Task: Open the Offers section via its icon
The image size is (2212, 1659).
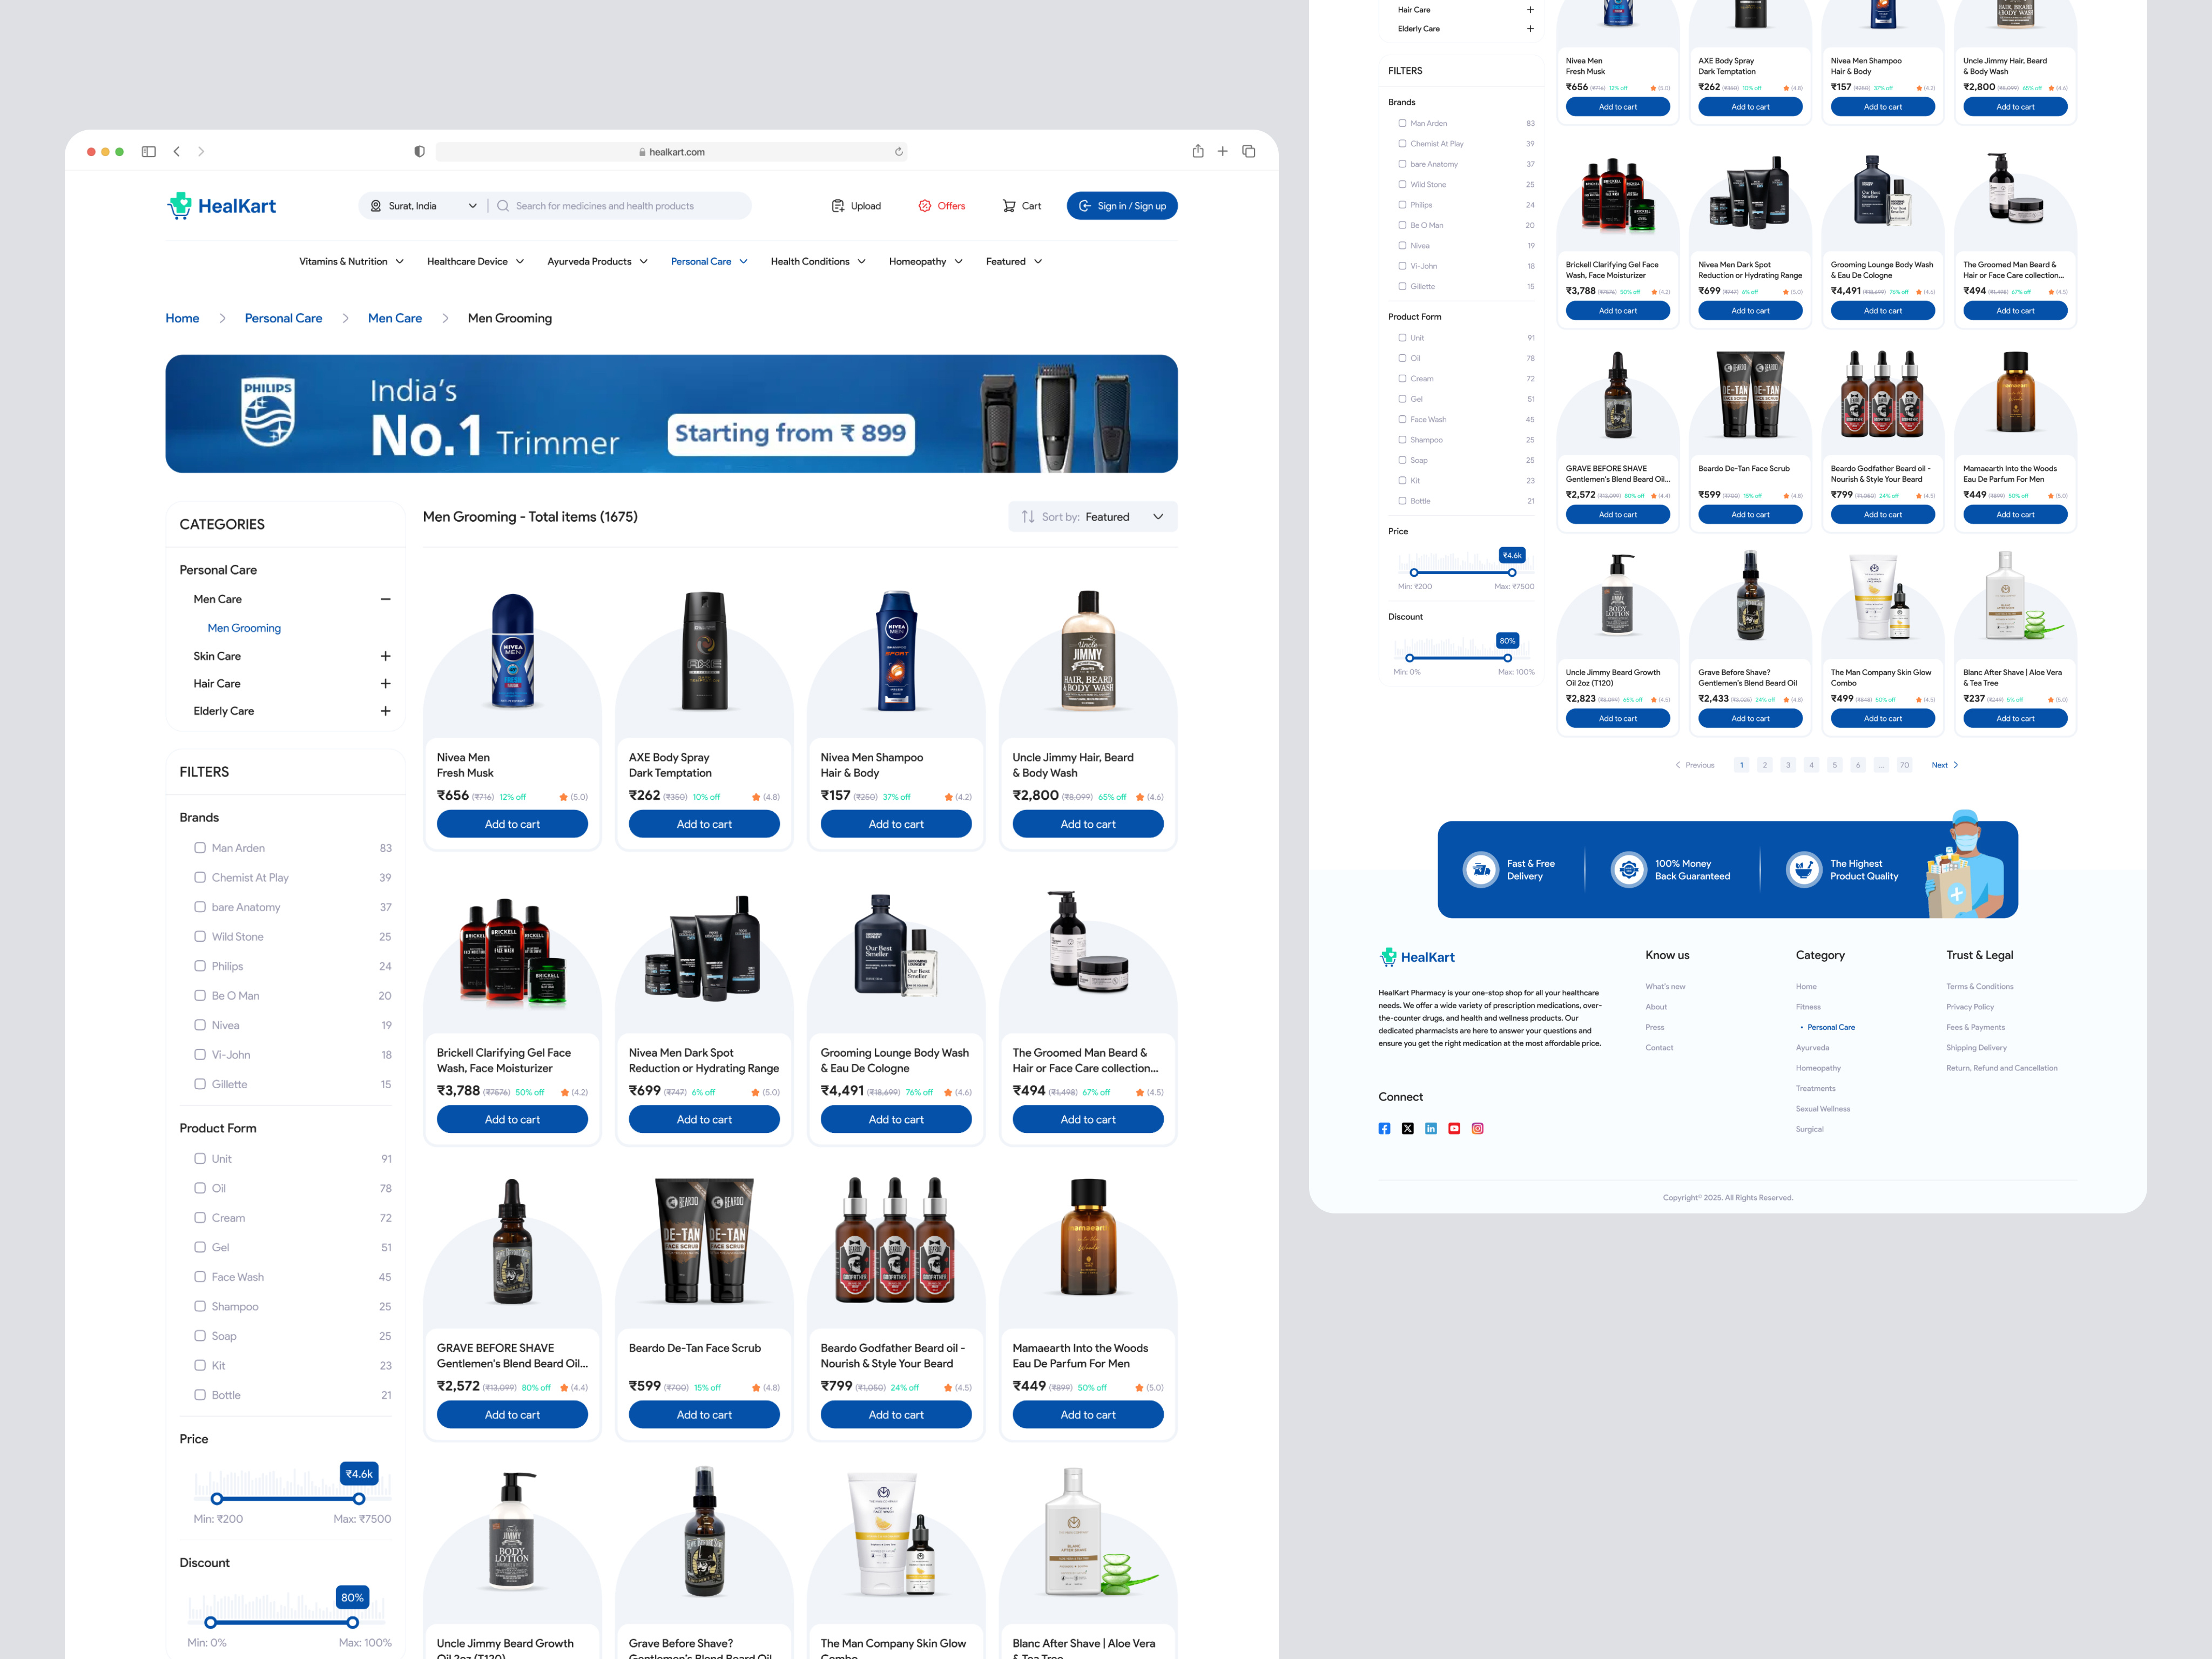Action: pos(925,205)
